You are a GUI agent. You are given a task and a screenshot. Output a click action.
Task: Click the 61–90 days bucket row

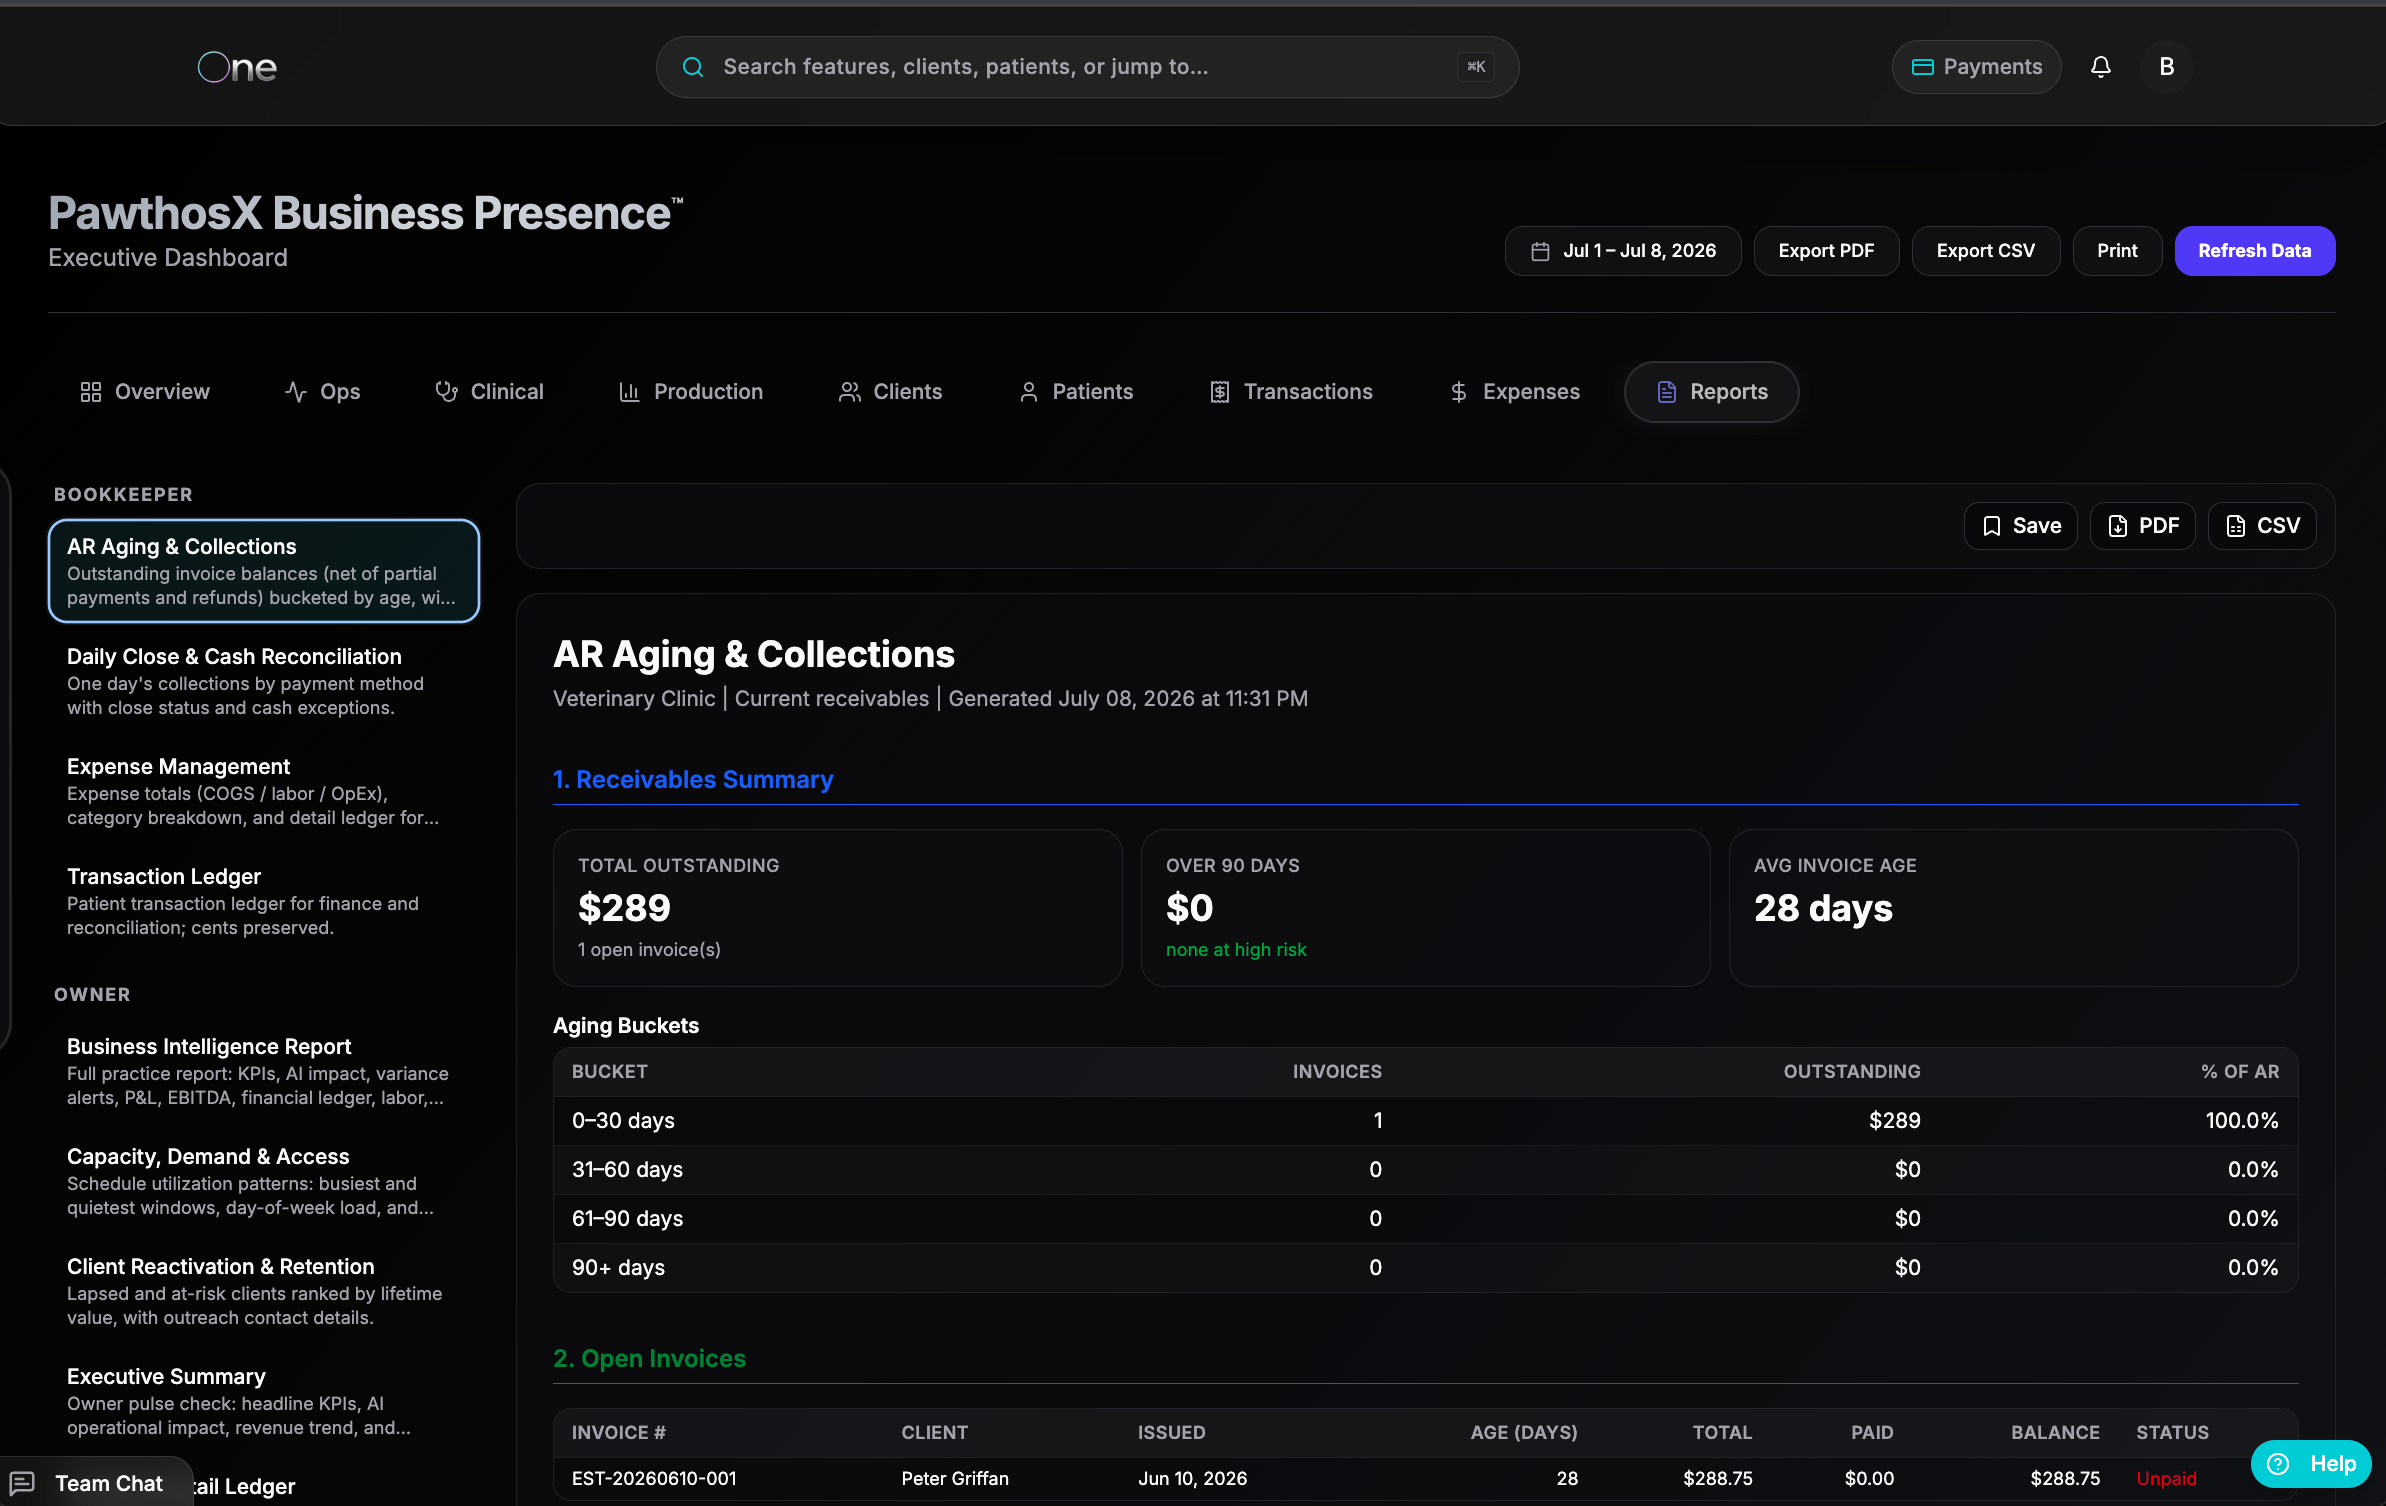1425,1219
